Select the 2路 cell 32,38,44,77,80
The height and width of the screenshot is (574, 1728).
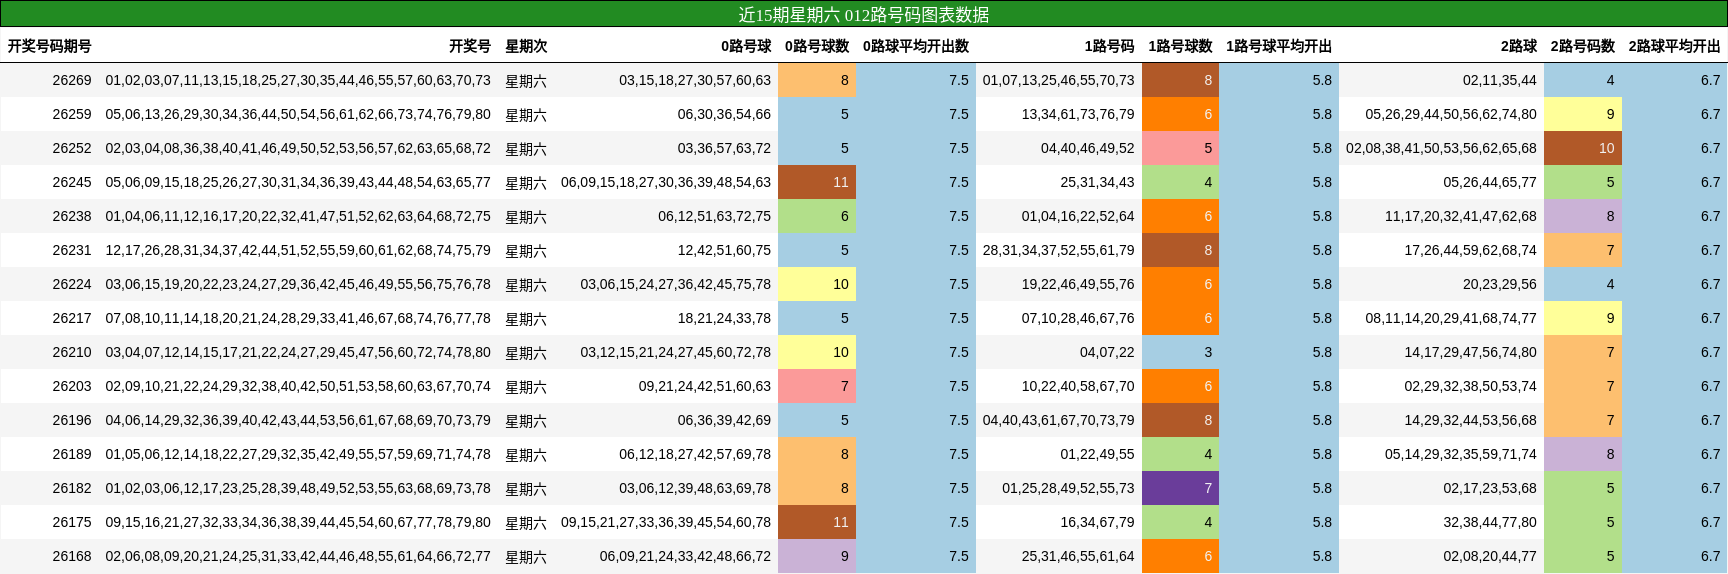(x=1490, y=522)
